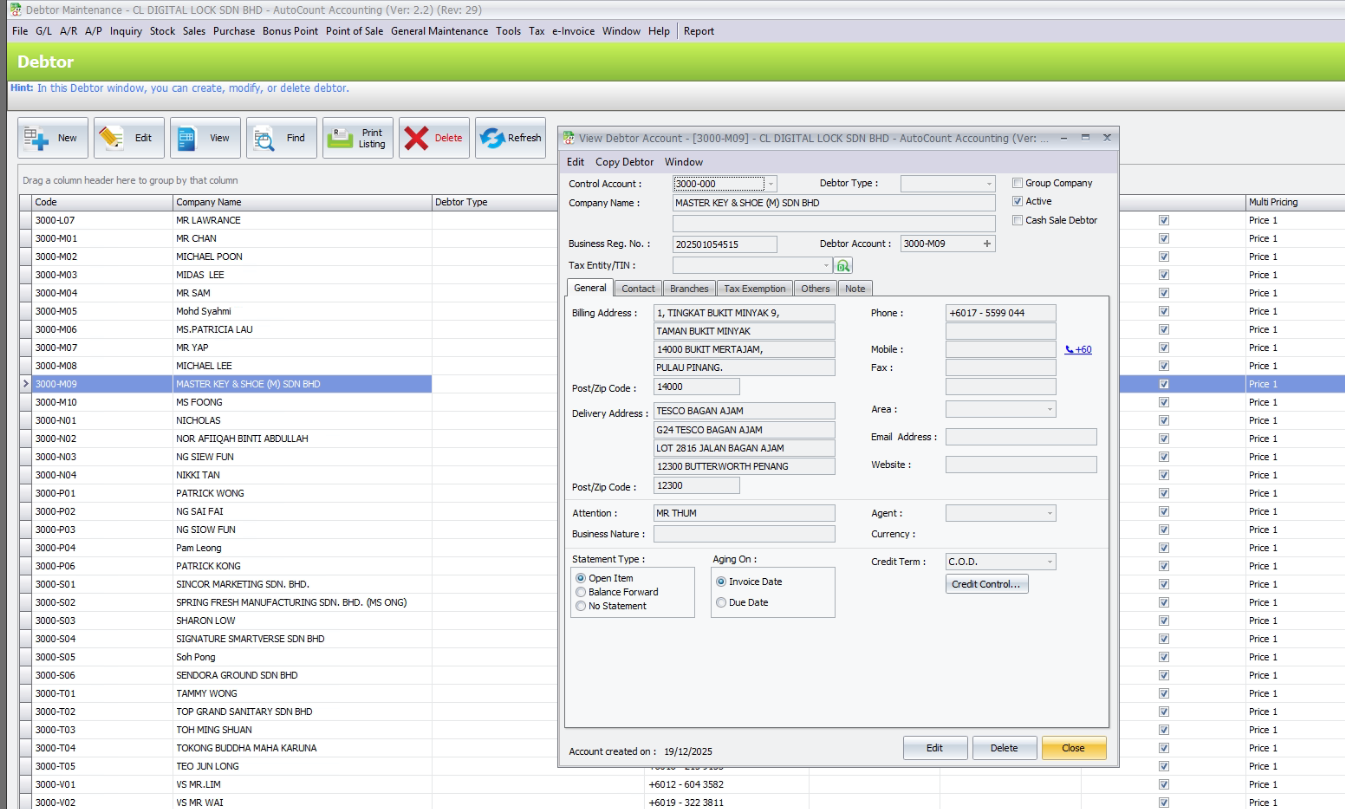Select the SINCOR MARKETING SDN. BHD. row
This screenshot has height=809, width=1345.
coord(682,584)
